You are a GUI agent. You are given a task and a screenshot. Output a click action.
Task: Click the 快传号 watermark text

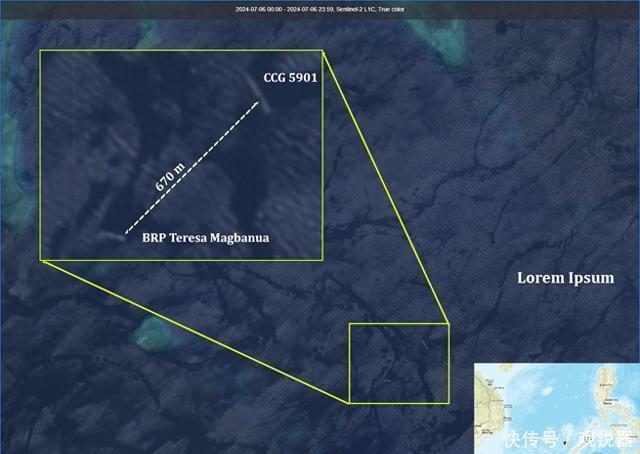pos(530,440)
